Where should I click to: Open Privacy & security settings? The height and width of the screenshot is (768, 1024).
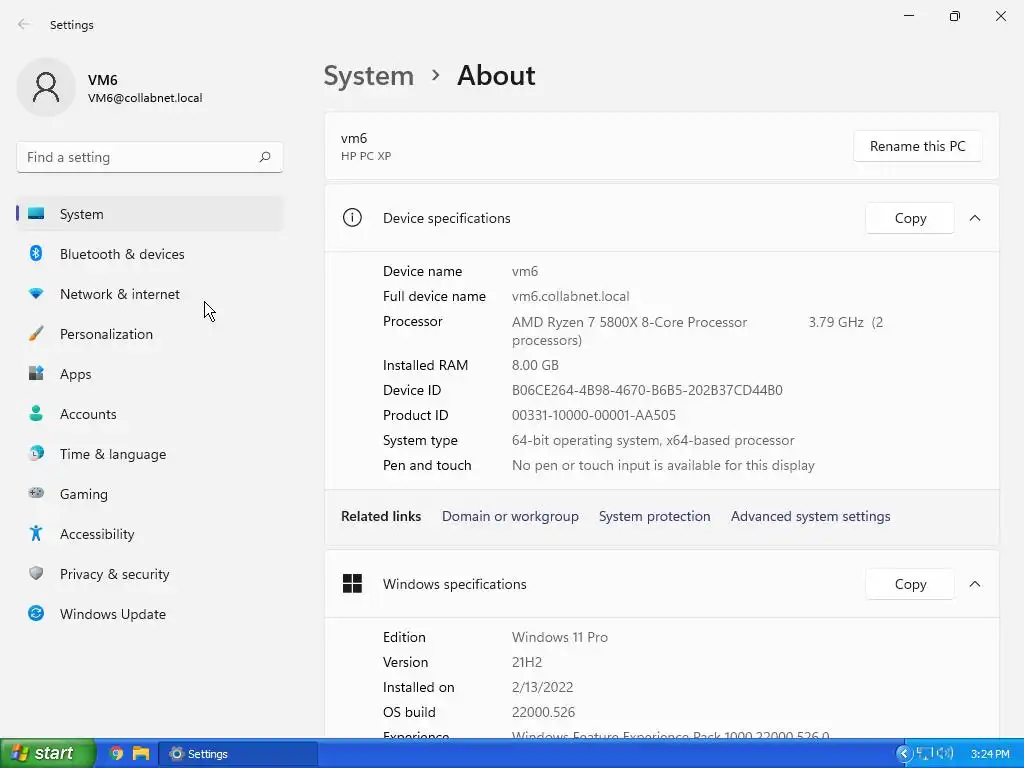(x=150, y=573)
